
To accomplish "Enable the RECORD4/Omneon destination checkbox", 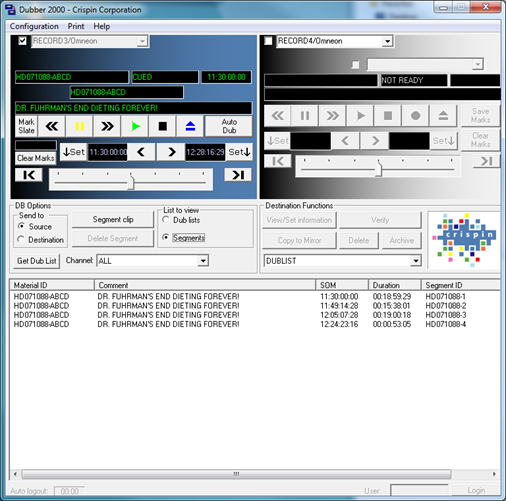I will tap(268, 41).
